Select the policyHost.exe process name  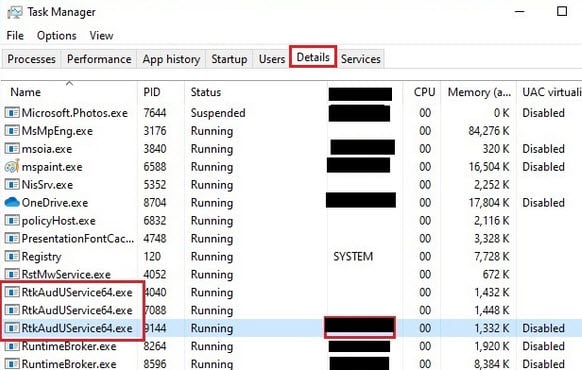click(x=59, y=221)
